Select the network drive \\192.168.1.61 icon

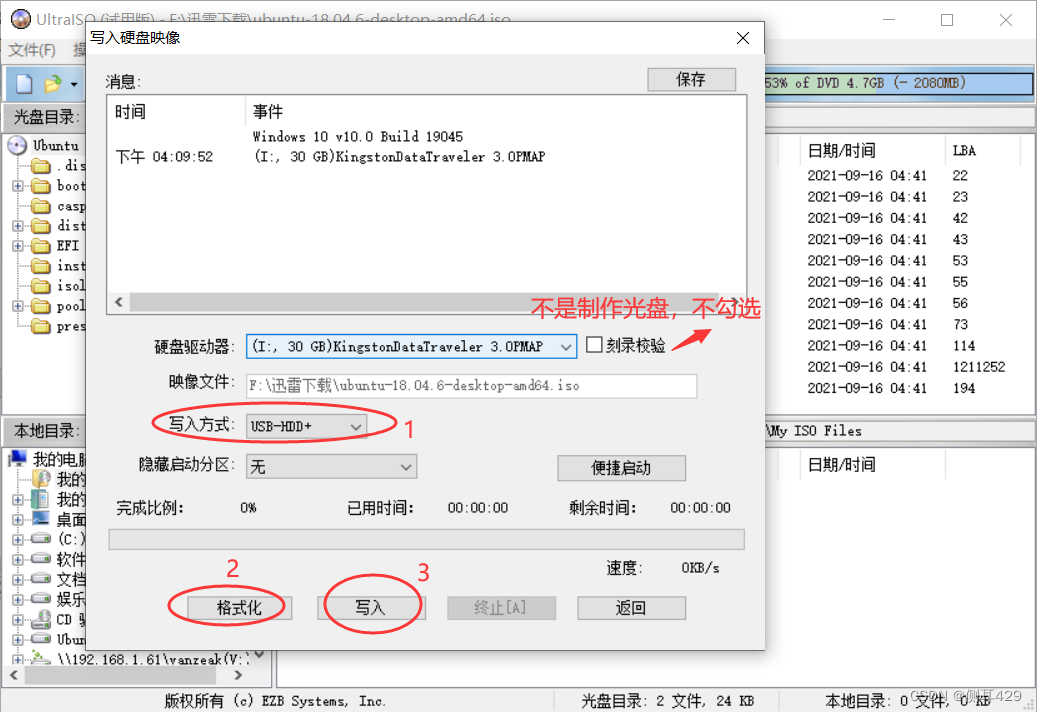41,658
